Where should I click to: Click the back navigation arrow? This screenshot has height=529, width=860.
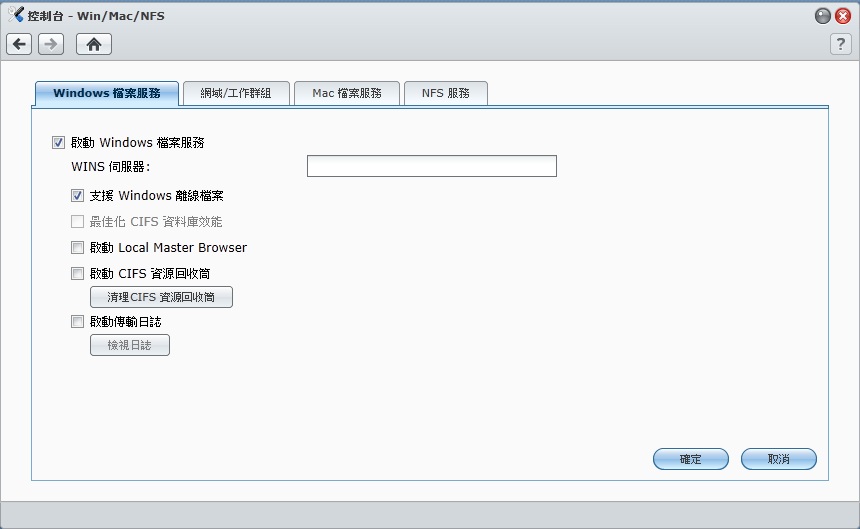(x=19, y=44)
